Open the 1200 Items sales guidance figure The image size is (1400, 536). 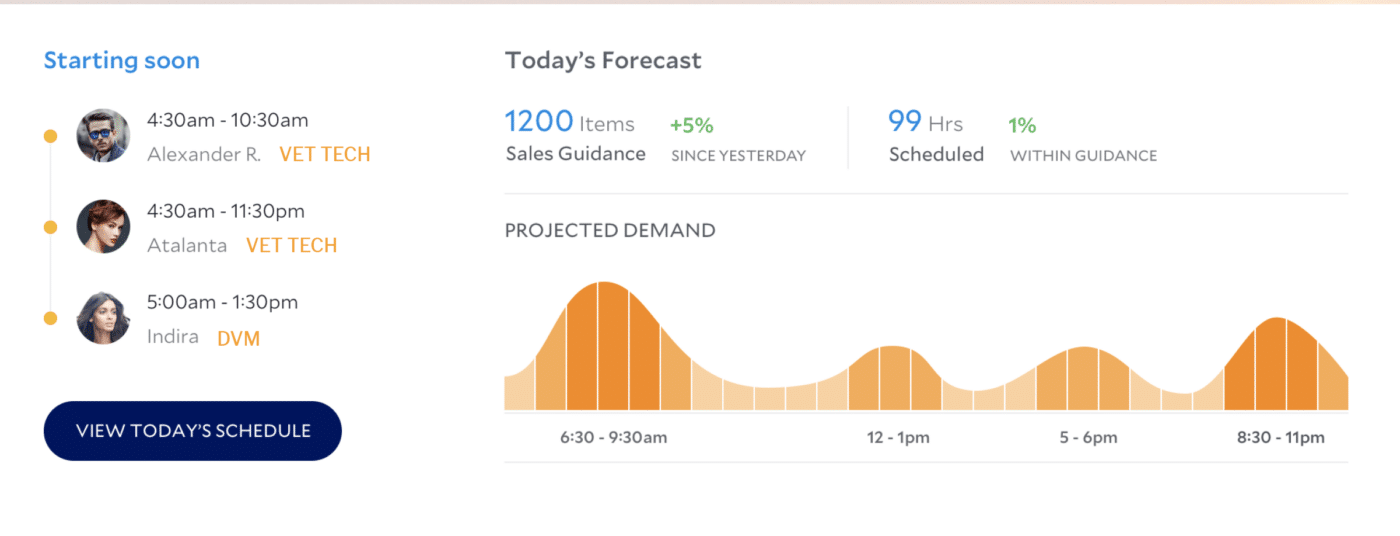click(x=570, y=122)
